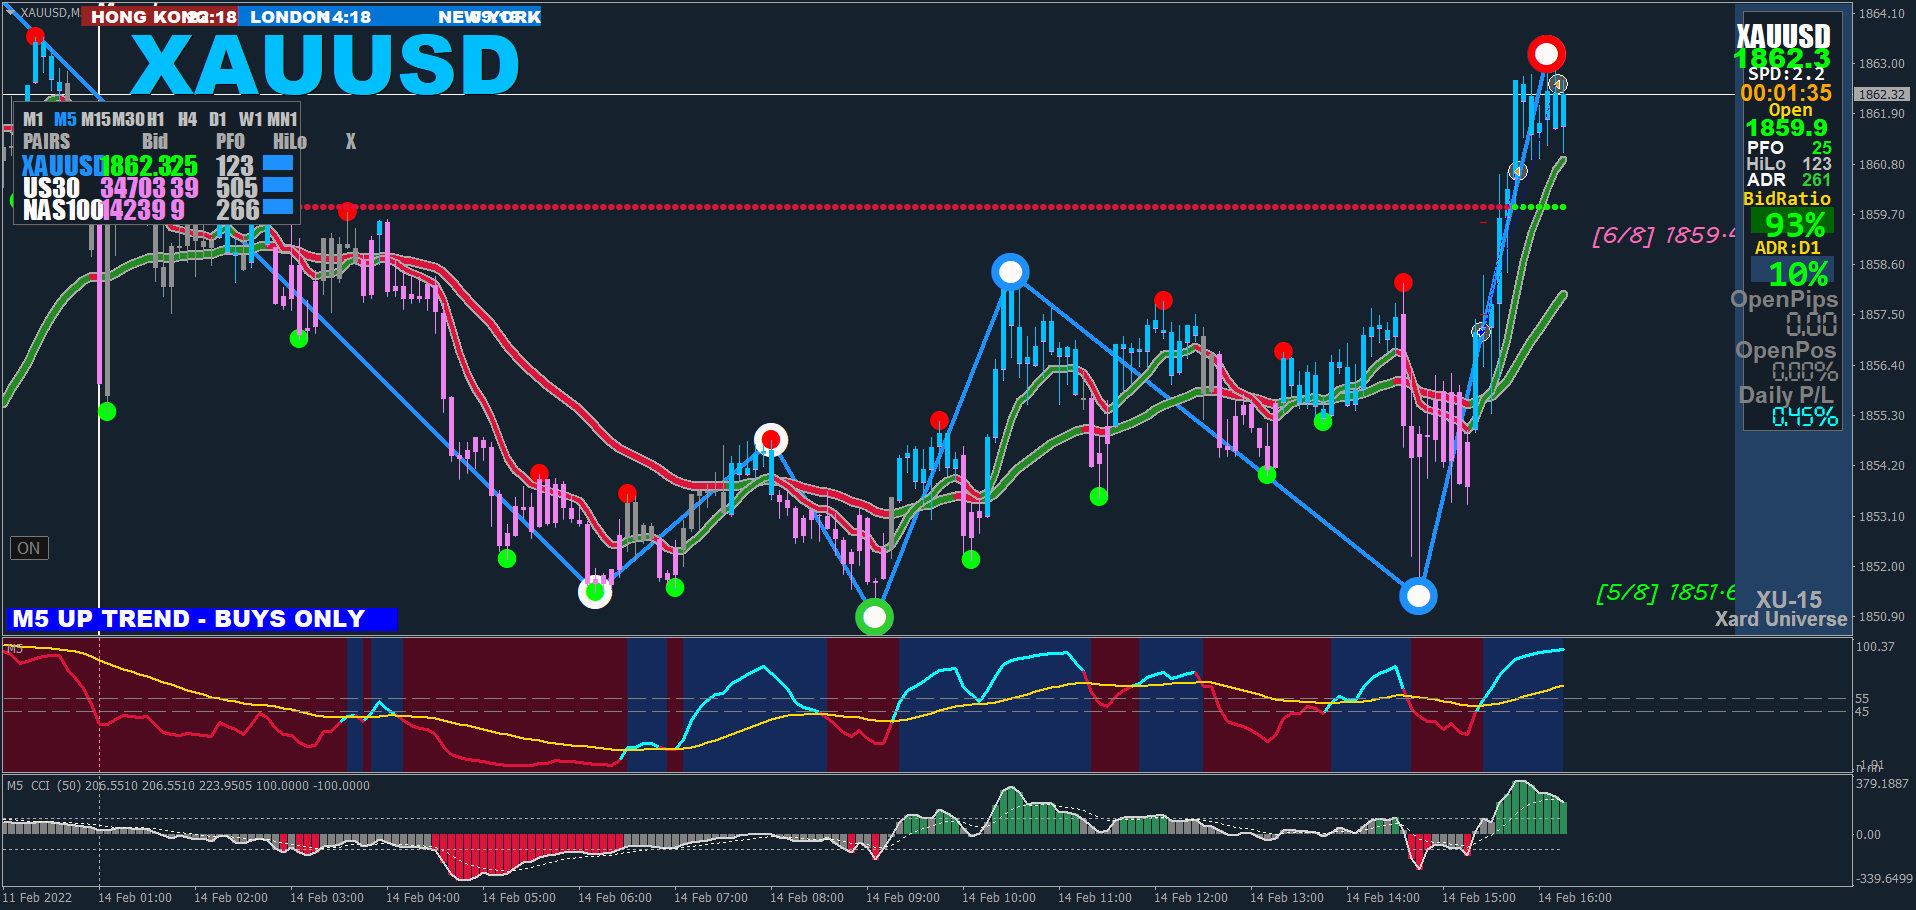This screenshot has width=1916, height=910.
Task: Click the 1864.10 price scale label
Action: 1881,13
